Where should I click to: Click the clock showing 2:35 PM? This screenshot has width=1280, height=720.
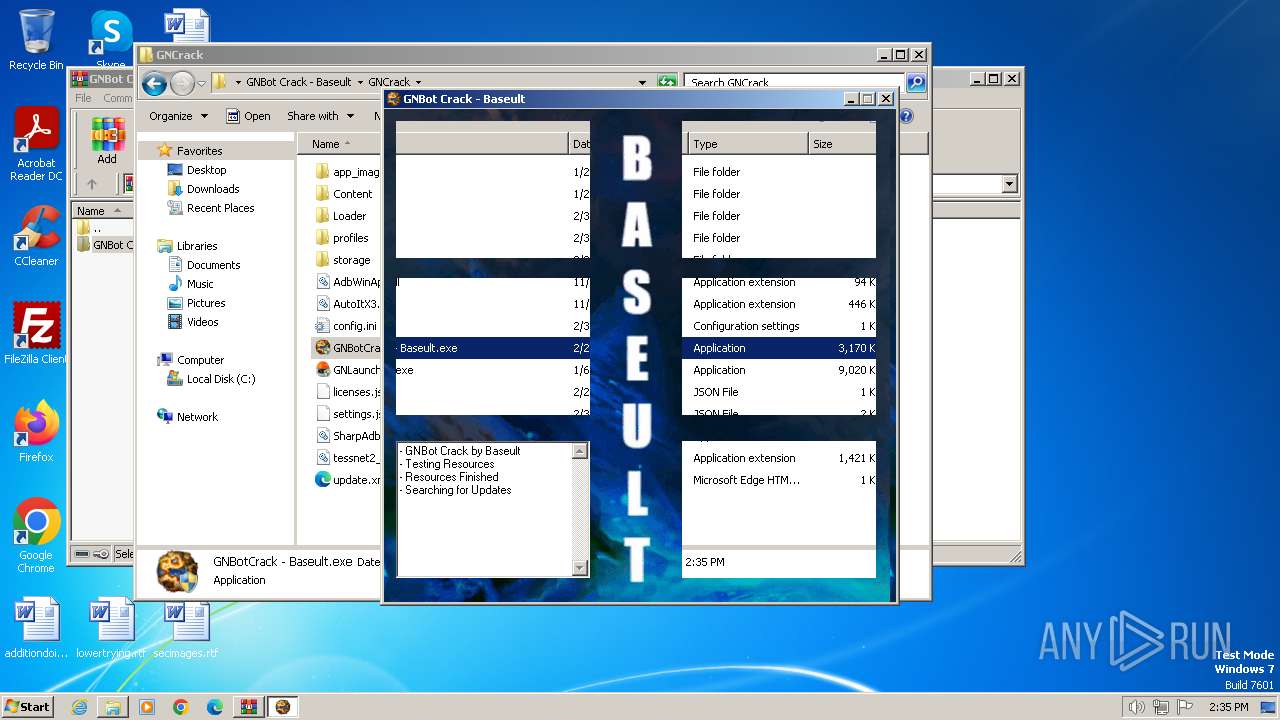coord(1228,707)
